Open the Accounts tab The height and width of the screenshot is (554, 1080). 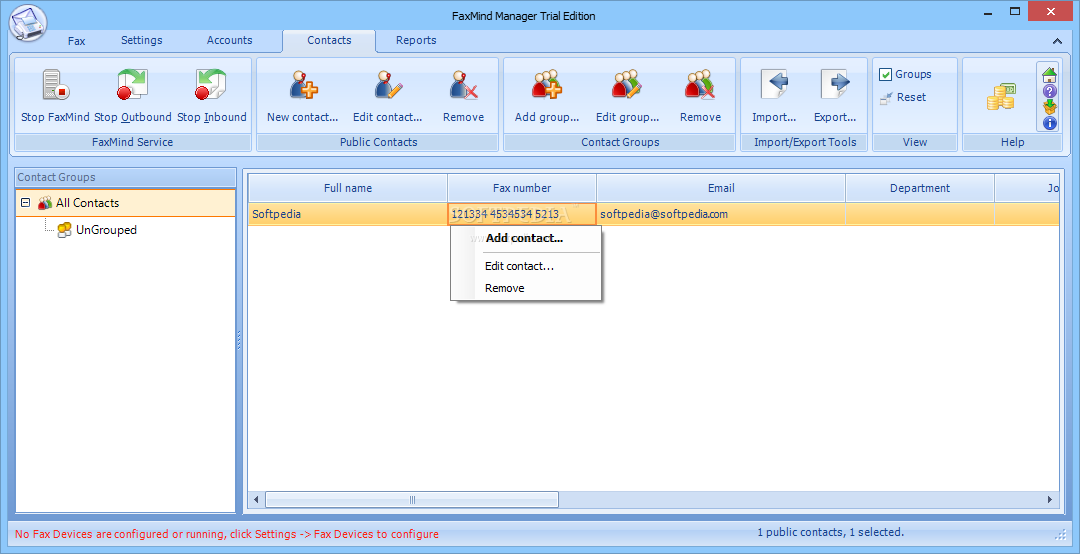pyautogui.click(x=229, y=40)
